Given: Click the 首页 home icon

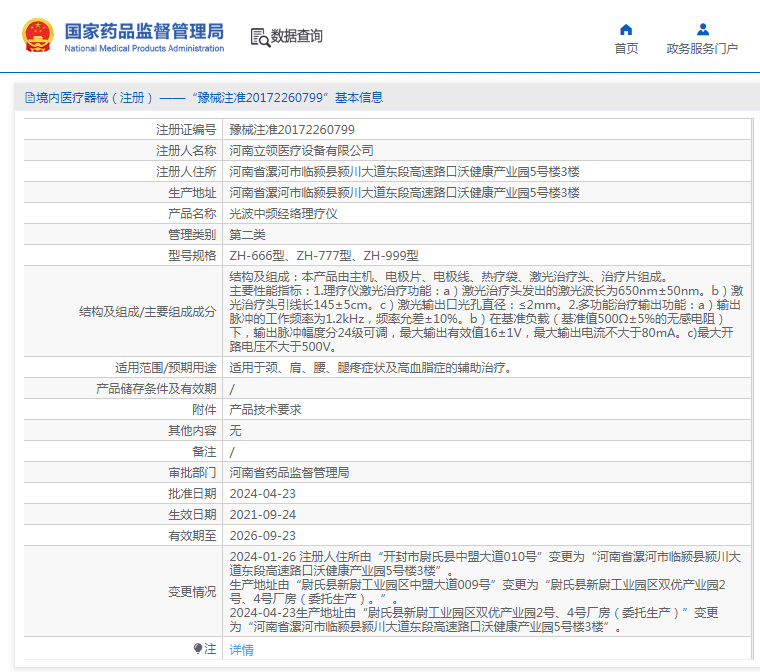Looking at the screenshot, I should point(626,30).
